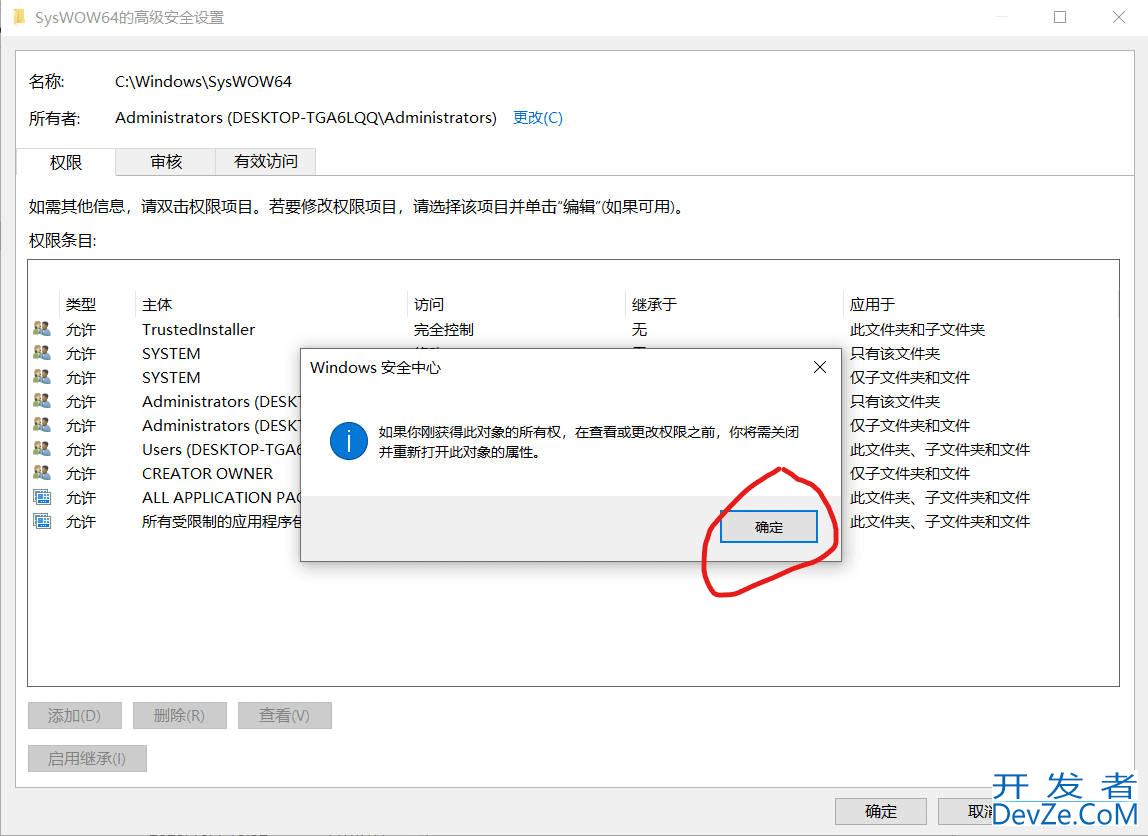Click the 添加(D) button

(75, 715)
